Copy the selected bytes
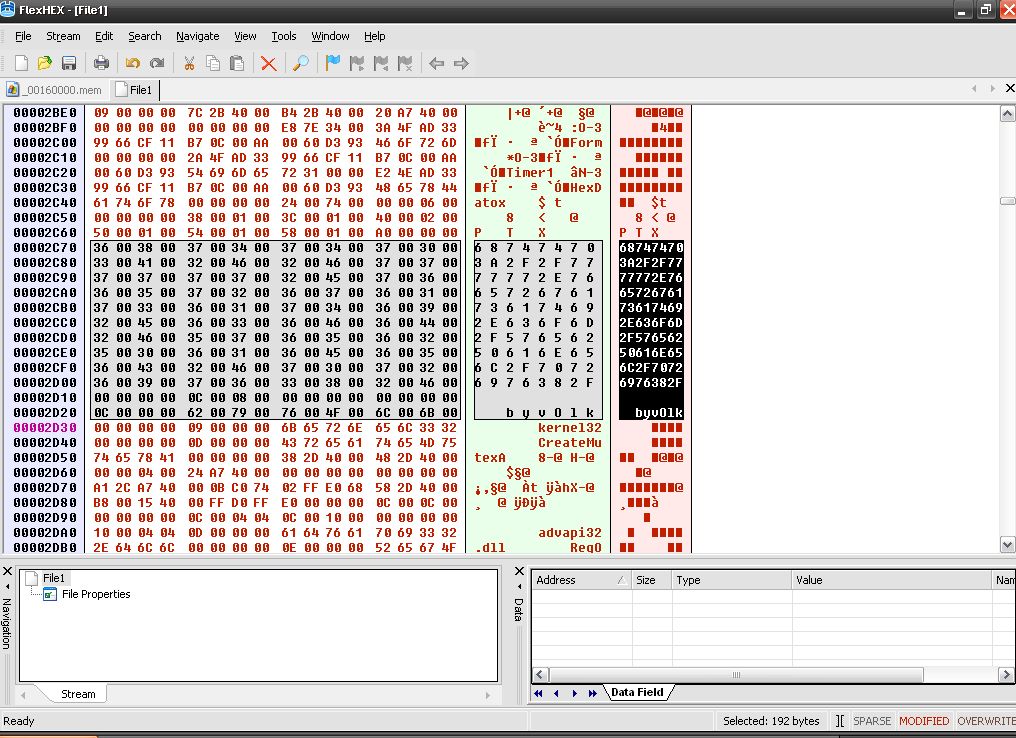 (213, 63)
